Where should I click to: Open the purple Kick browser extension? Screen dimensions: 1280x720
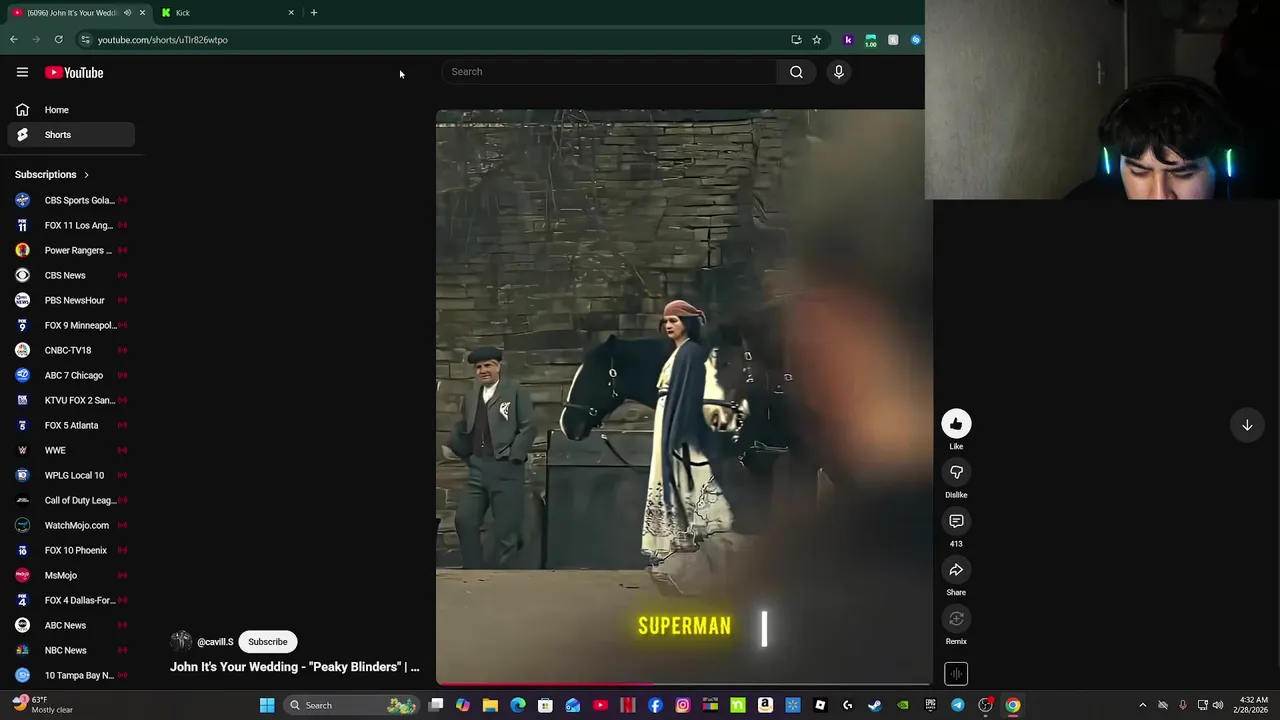pos(849,40)
